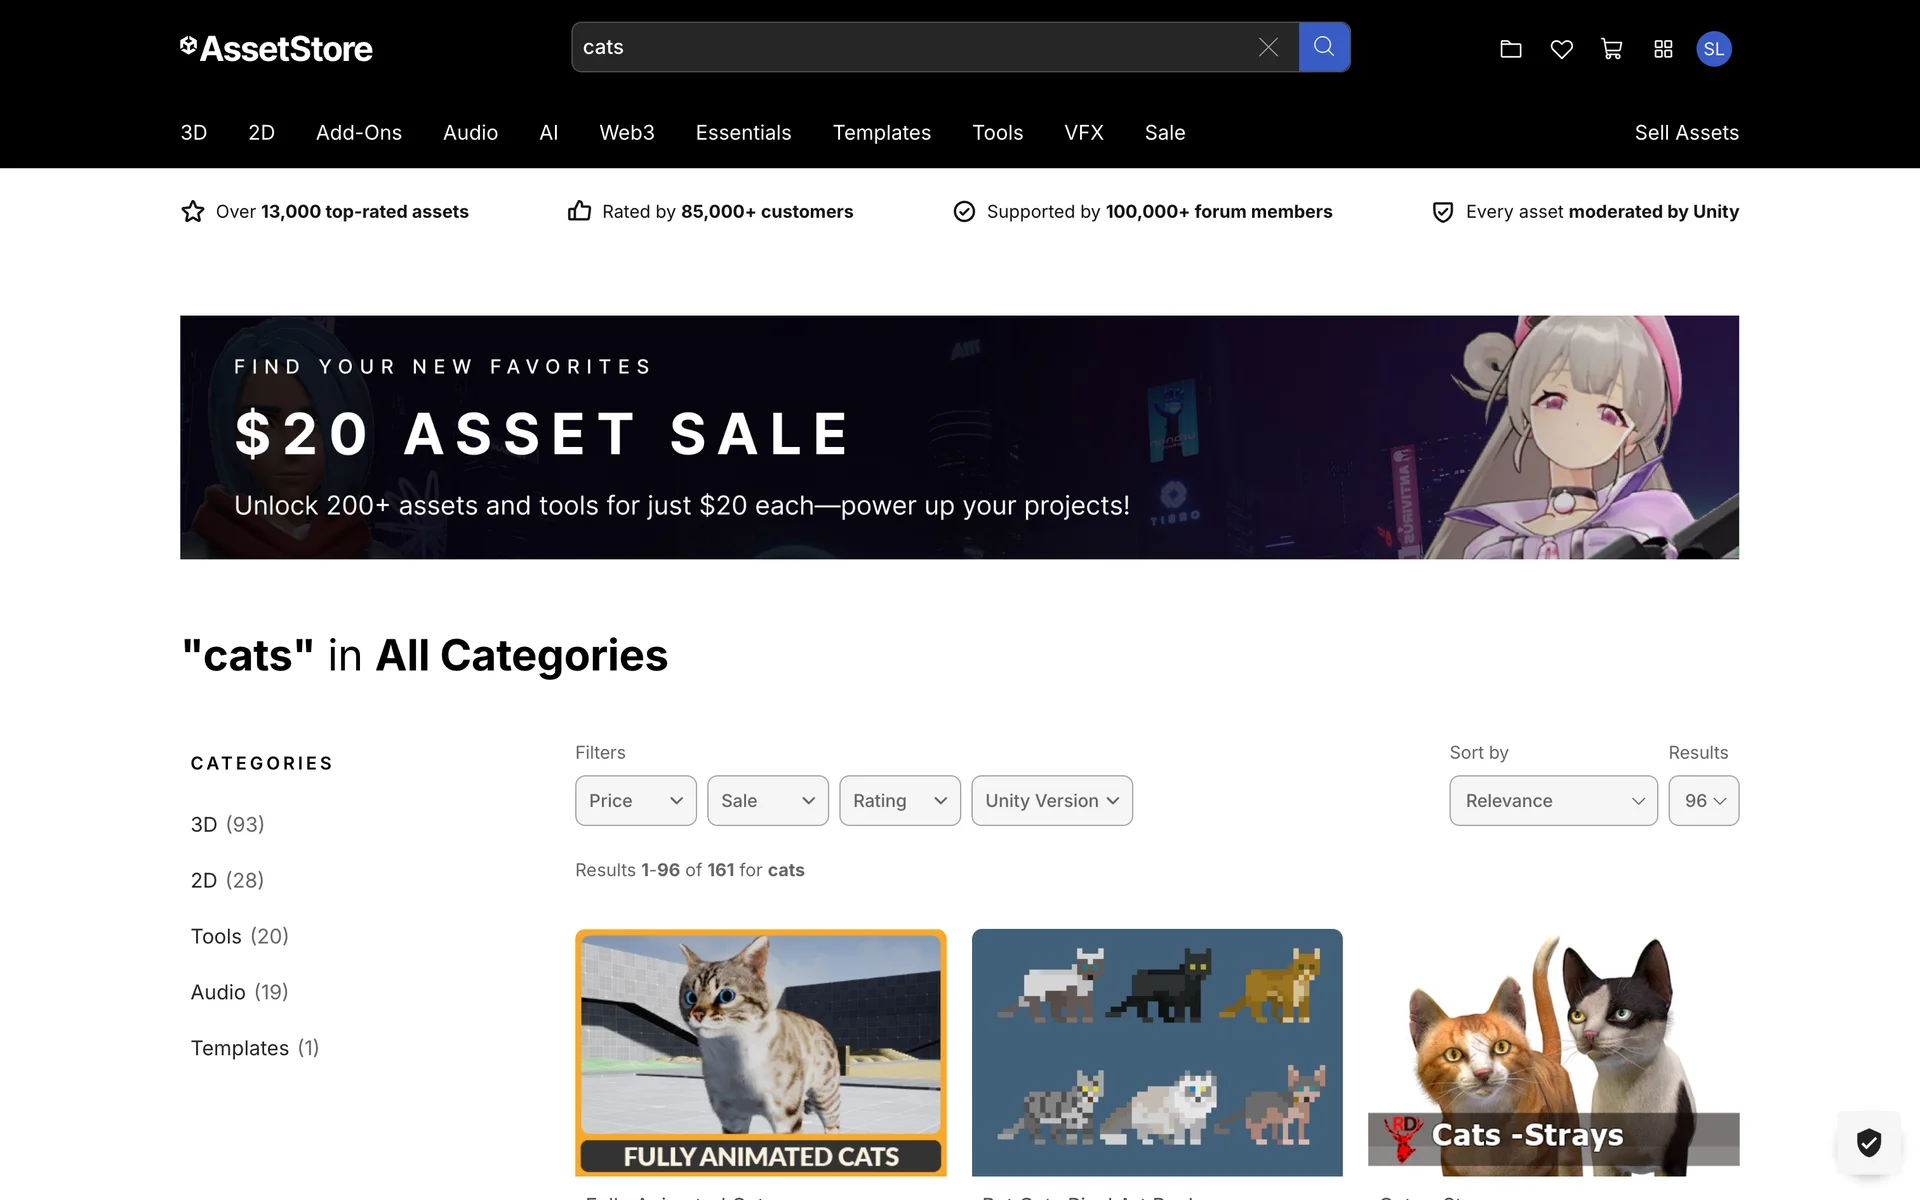Select the Sell Assets link
Screen dimensions: 1920x1200
1687,133
